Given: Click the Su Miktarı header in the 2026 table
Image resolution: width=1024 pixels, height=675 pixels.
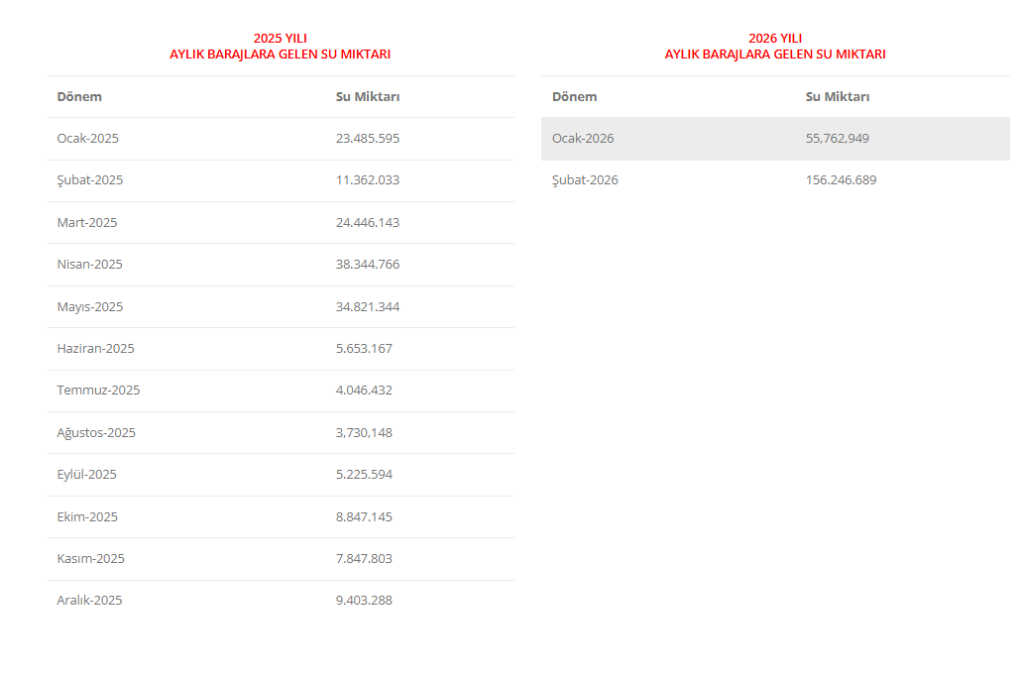Looking at the screenshot, I should [837, 97].
